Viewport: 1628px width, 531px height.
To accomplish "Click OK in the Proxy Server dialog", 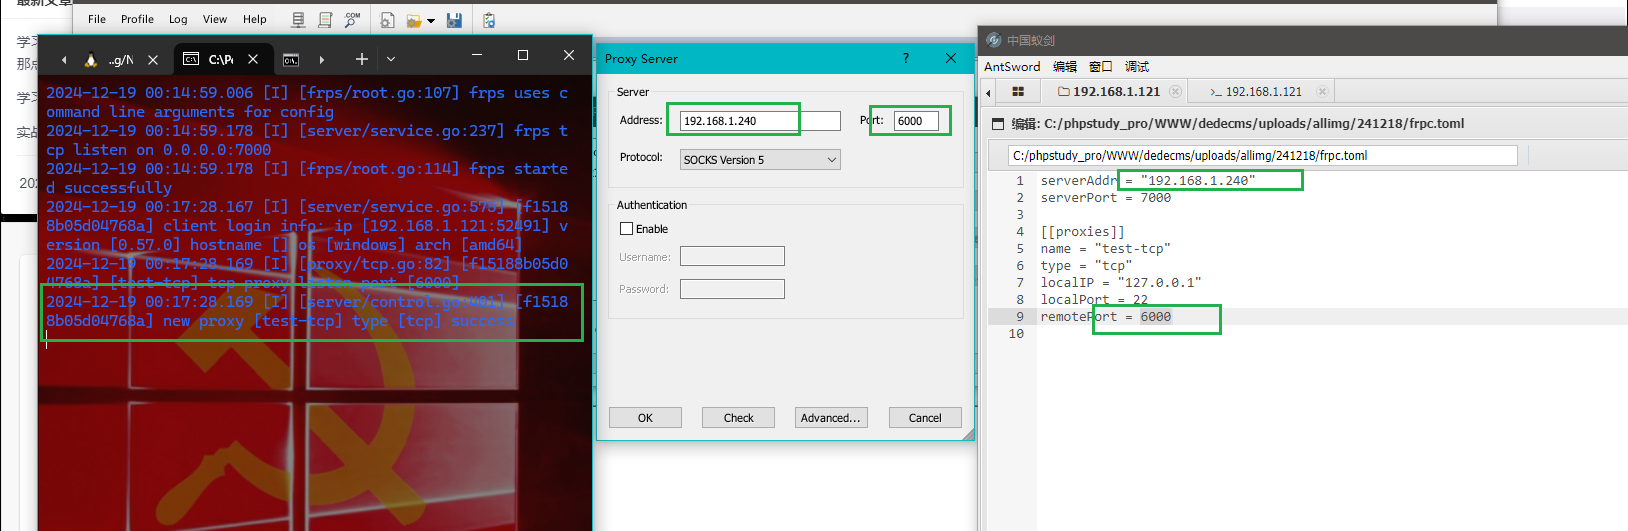I will pyautogui.click(x=645, y=418).
